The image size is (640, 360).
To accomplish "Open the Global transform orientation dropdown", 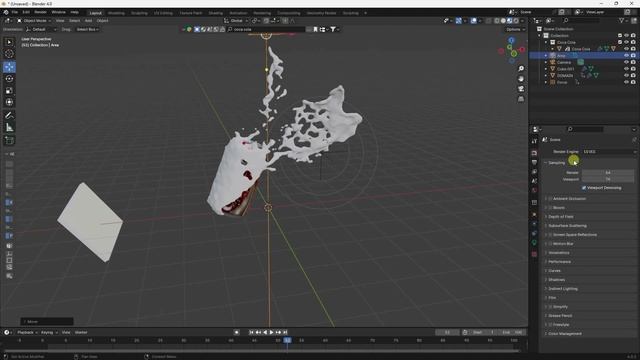I will point(236,21).
